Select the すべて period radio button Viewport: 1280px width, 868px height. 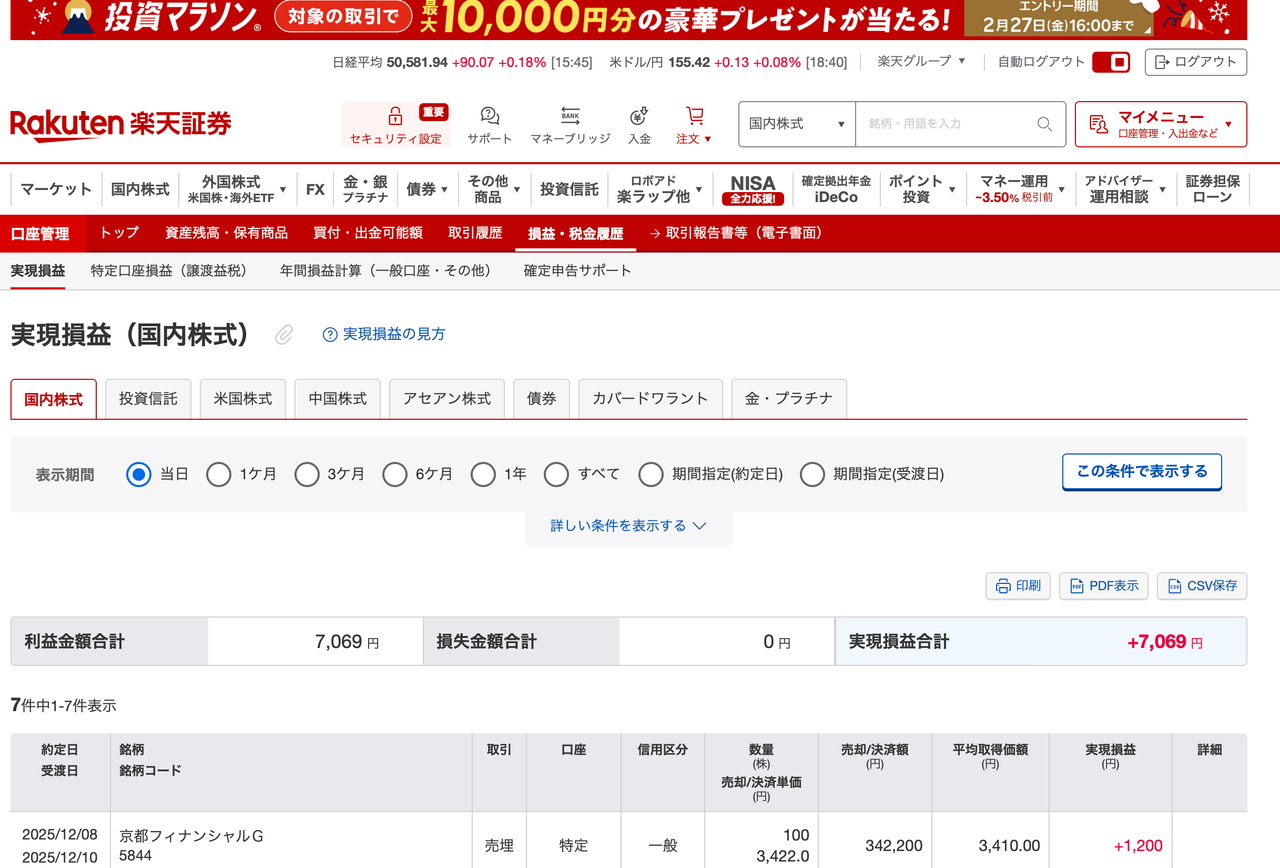tap(556, 474)
